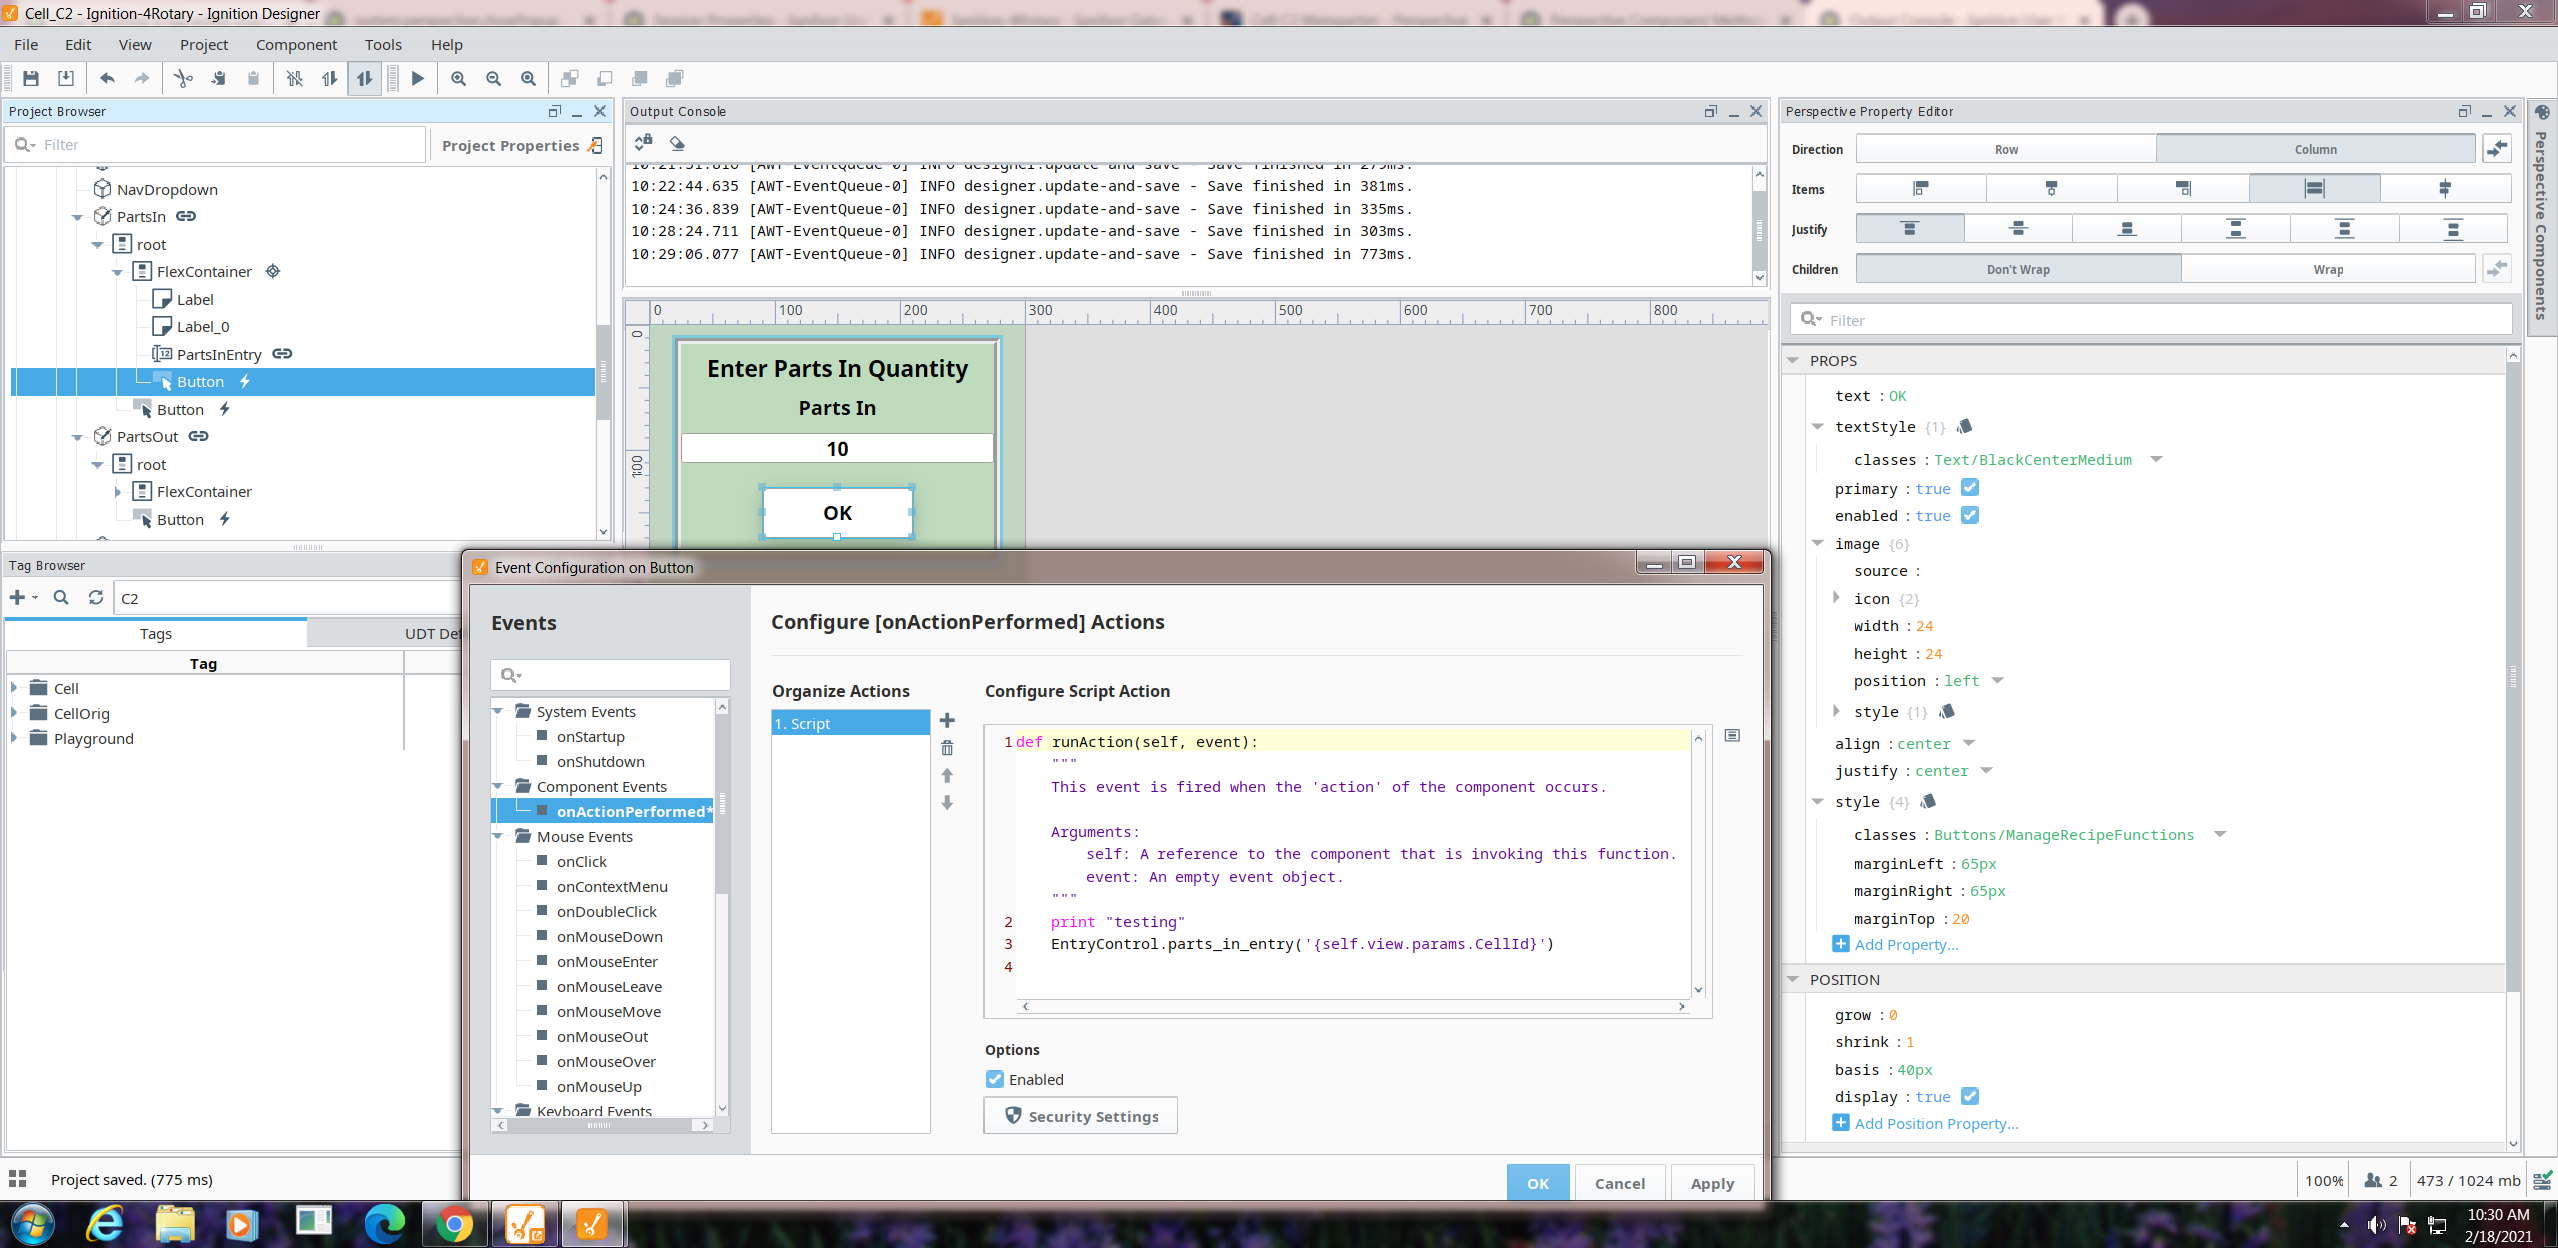Refresh tags in Tag Browser

point(96,597)
